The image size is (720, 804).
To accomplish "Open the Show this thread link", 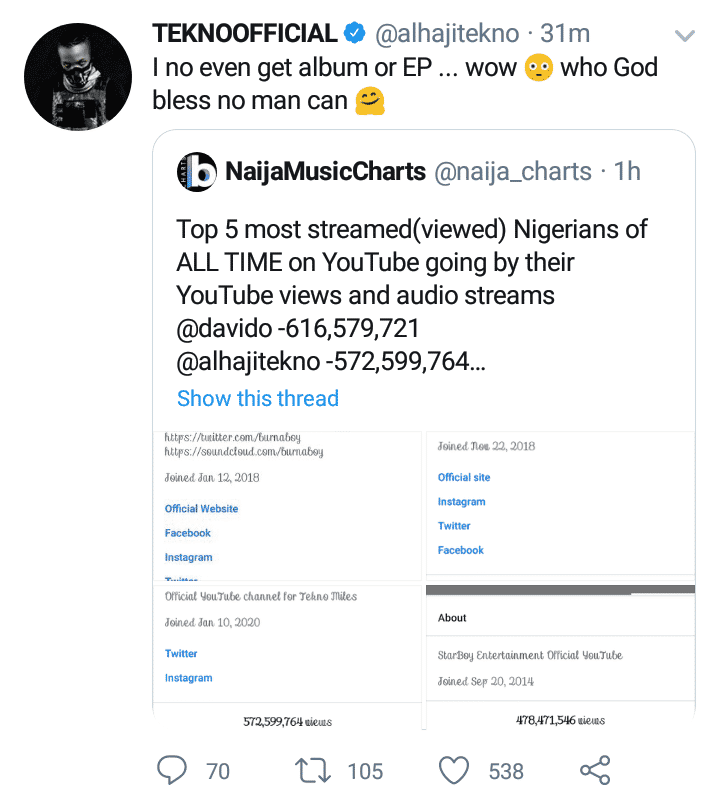I will (258, 398).
